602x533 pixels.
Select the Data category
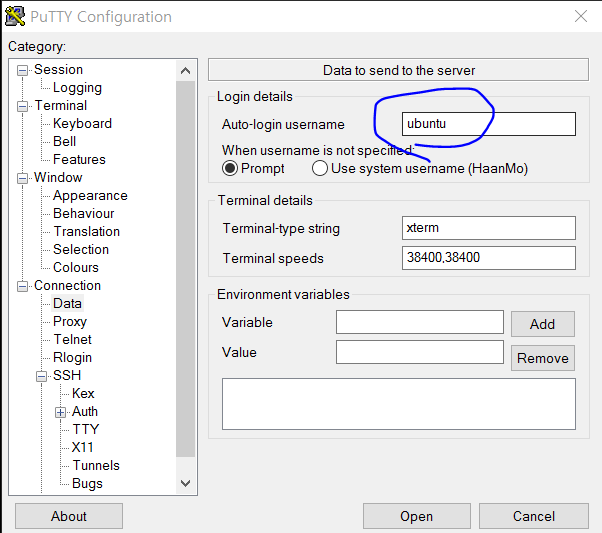[67, 303]
